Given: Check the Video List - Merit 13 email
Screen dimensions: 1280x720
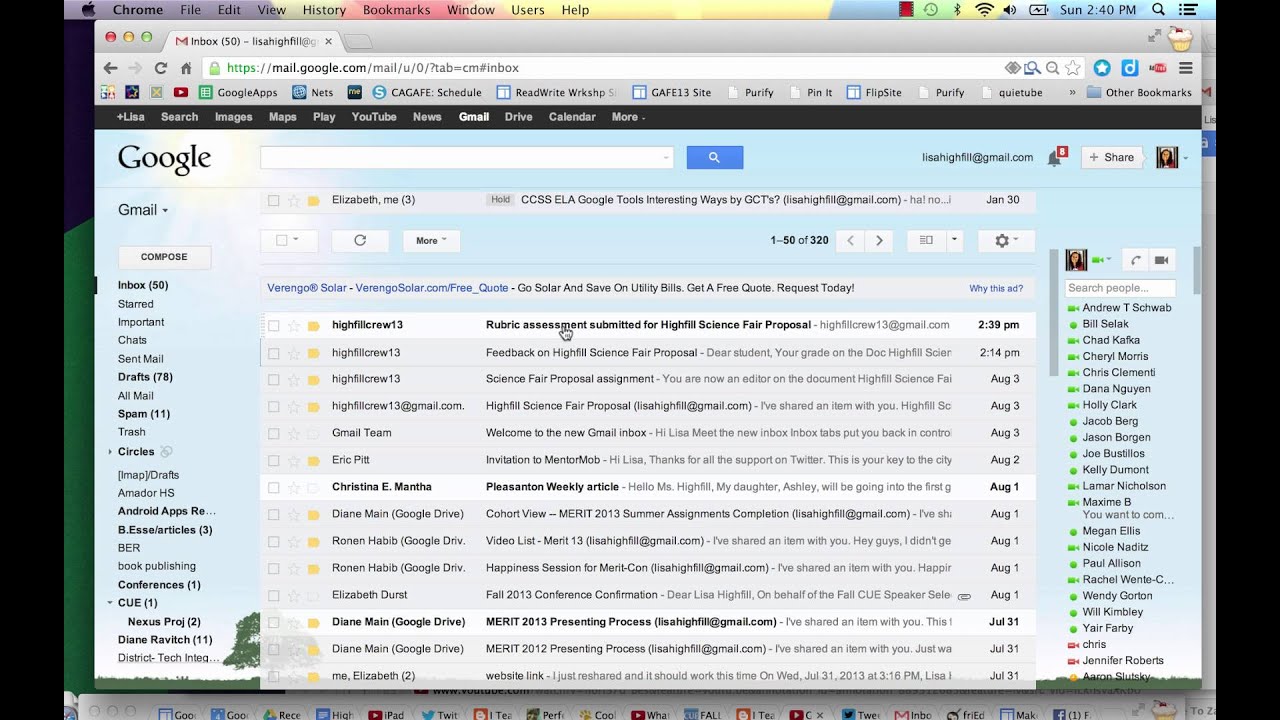Looking at the screenshot, I should 273,541.
